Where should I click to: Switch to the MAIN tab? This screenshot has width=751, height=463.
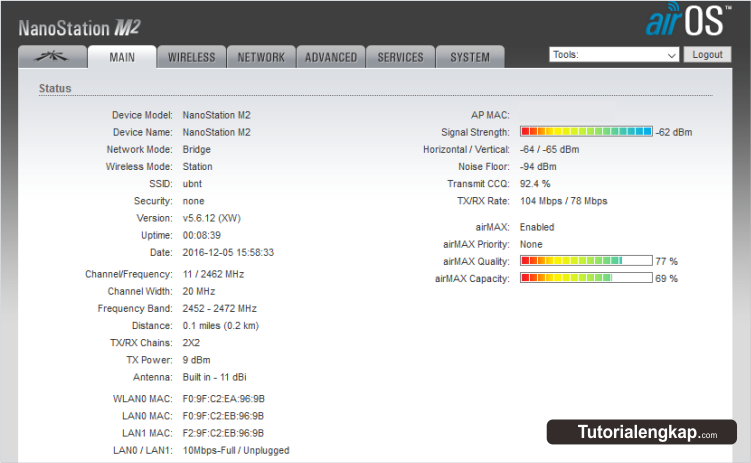click(x=122, y=57)
